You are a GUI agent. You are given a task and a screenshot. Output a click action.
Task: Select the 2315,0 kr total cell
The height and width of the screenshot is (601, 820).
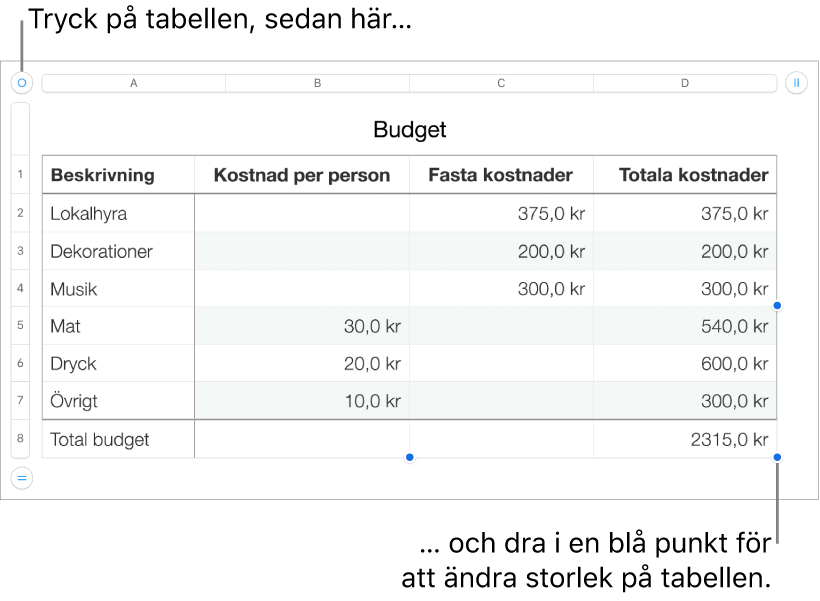click(x=685, y=439)
